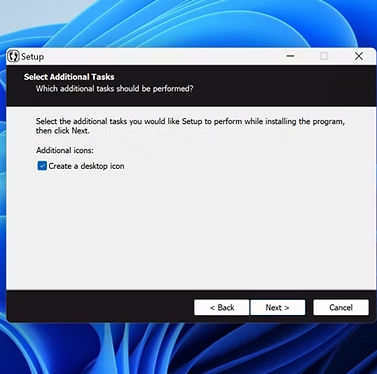The width and height of the screenshot is (377, 374).
Task: Uncheck the Create a desktop icon checkbox
Action: tap(42, 166)
